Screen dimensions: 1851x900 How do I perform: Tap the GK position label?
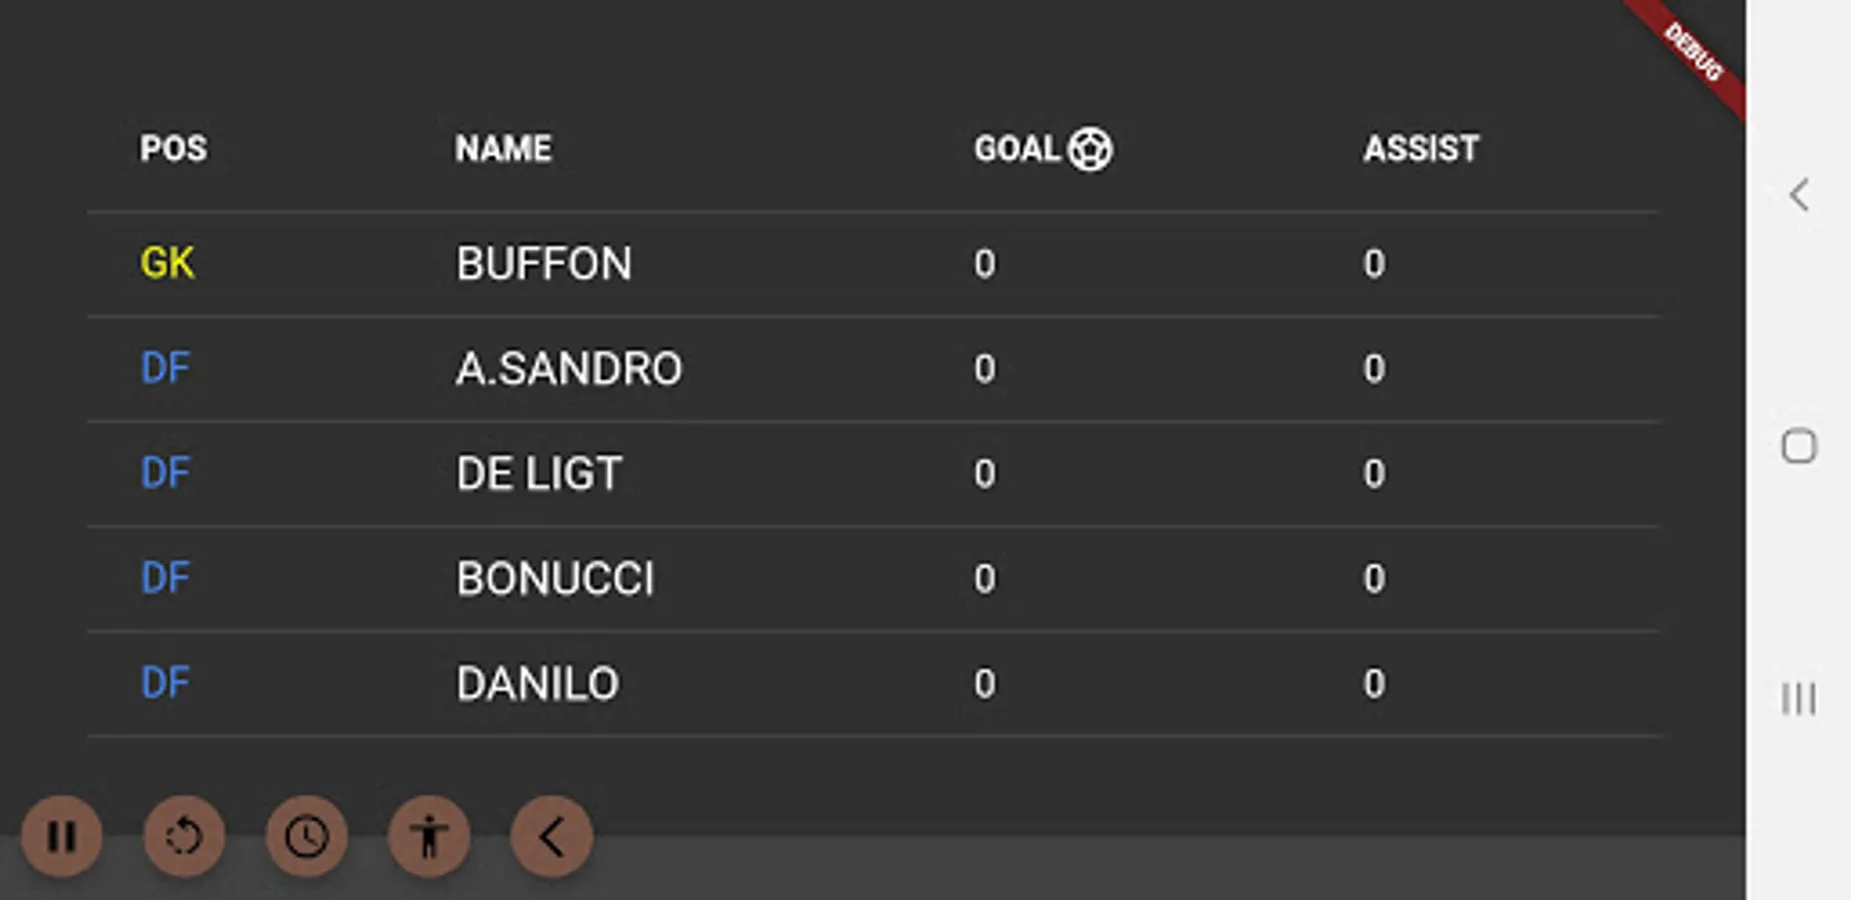point(167,264)
